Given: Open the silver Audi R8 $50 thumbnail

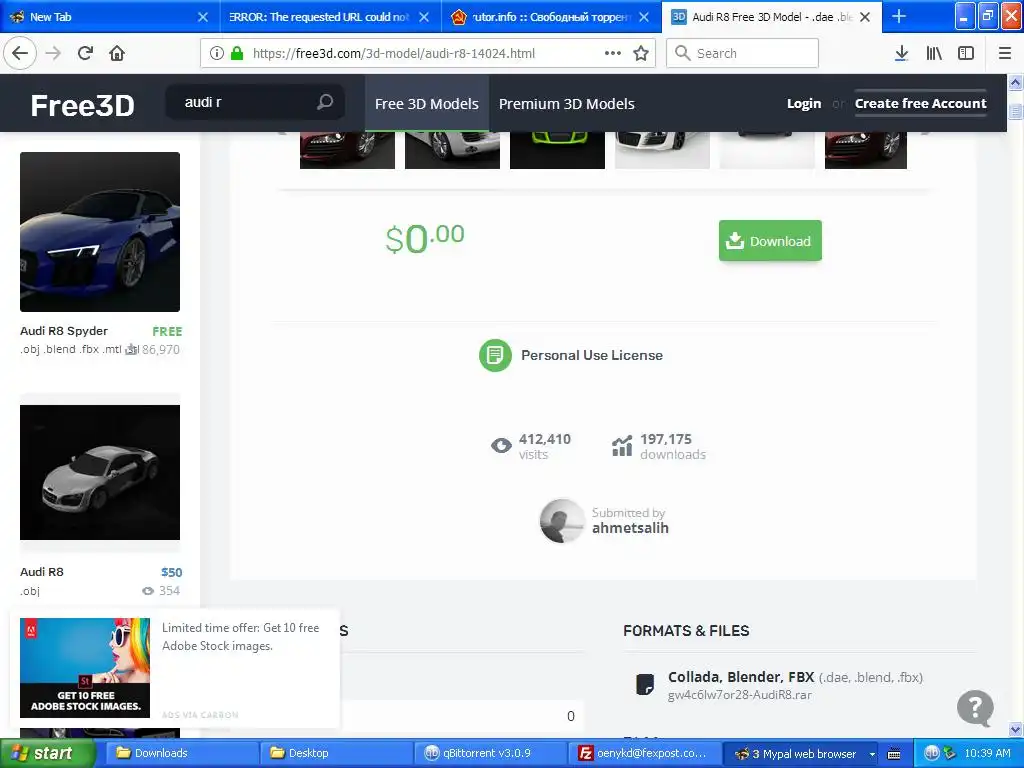Looking at the screenshot, I should point(100,472).
